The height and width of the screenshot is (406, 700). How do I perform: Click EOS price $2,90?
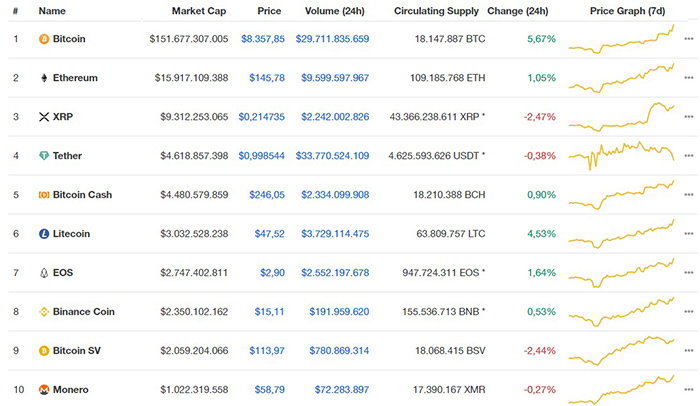pos(272,272)
